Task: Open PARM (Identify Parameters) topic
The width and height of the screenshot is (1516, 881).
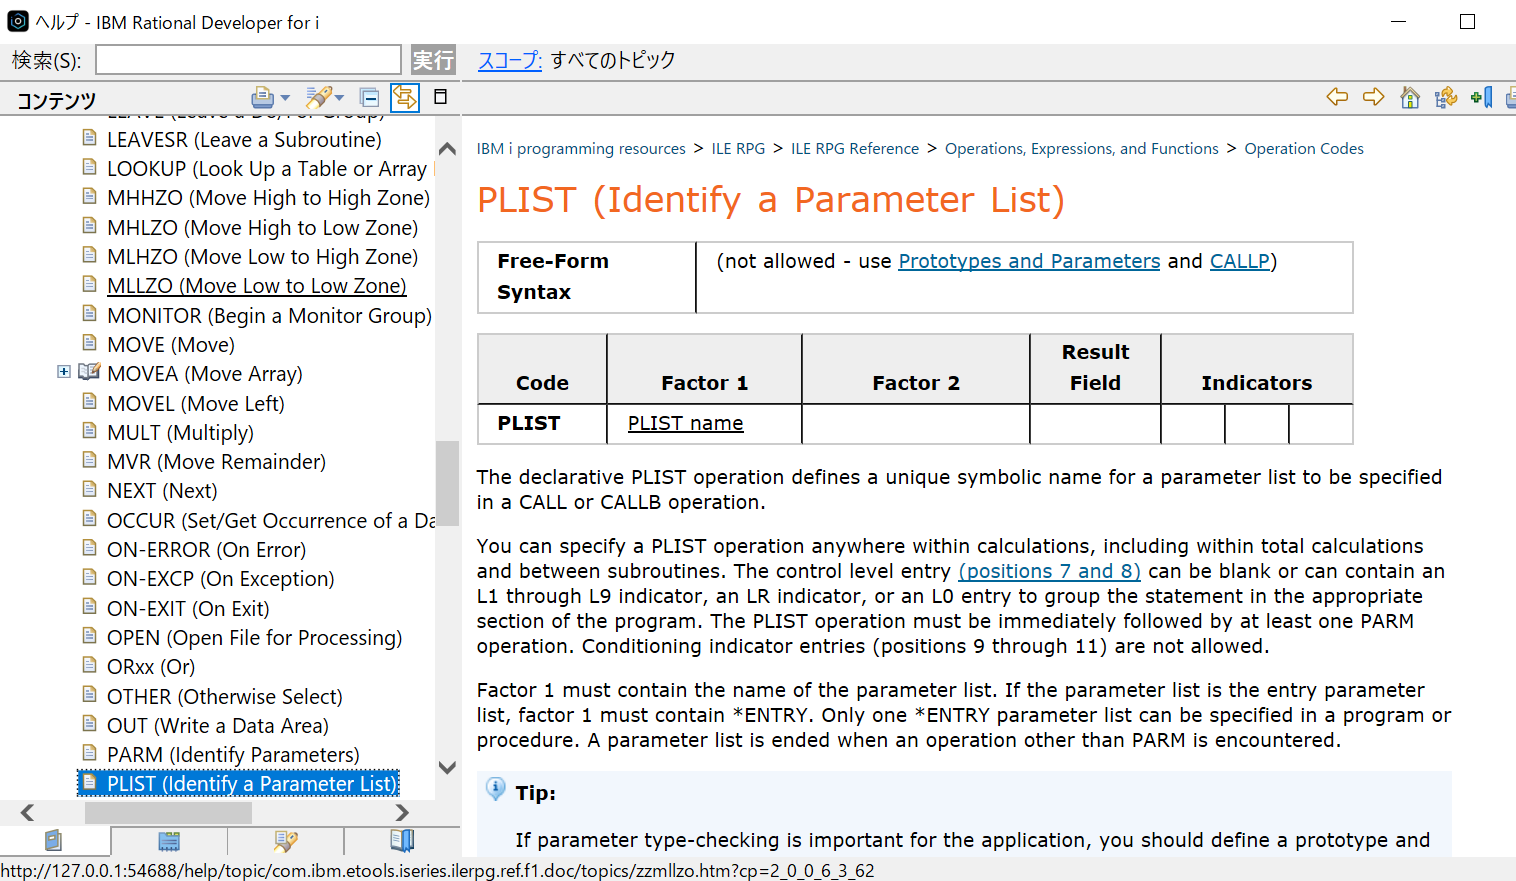Action: click(x=233, y=754)
